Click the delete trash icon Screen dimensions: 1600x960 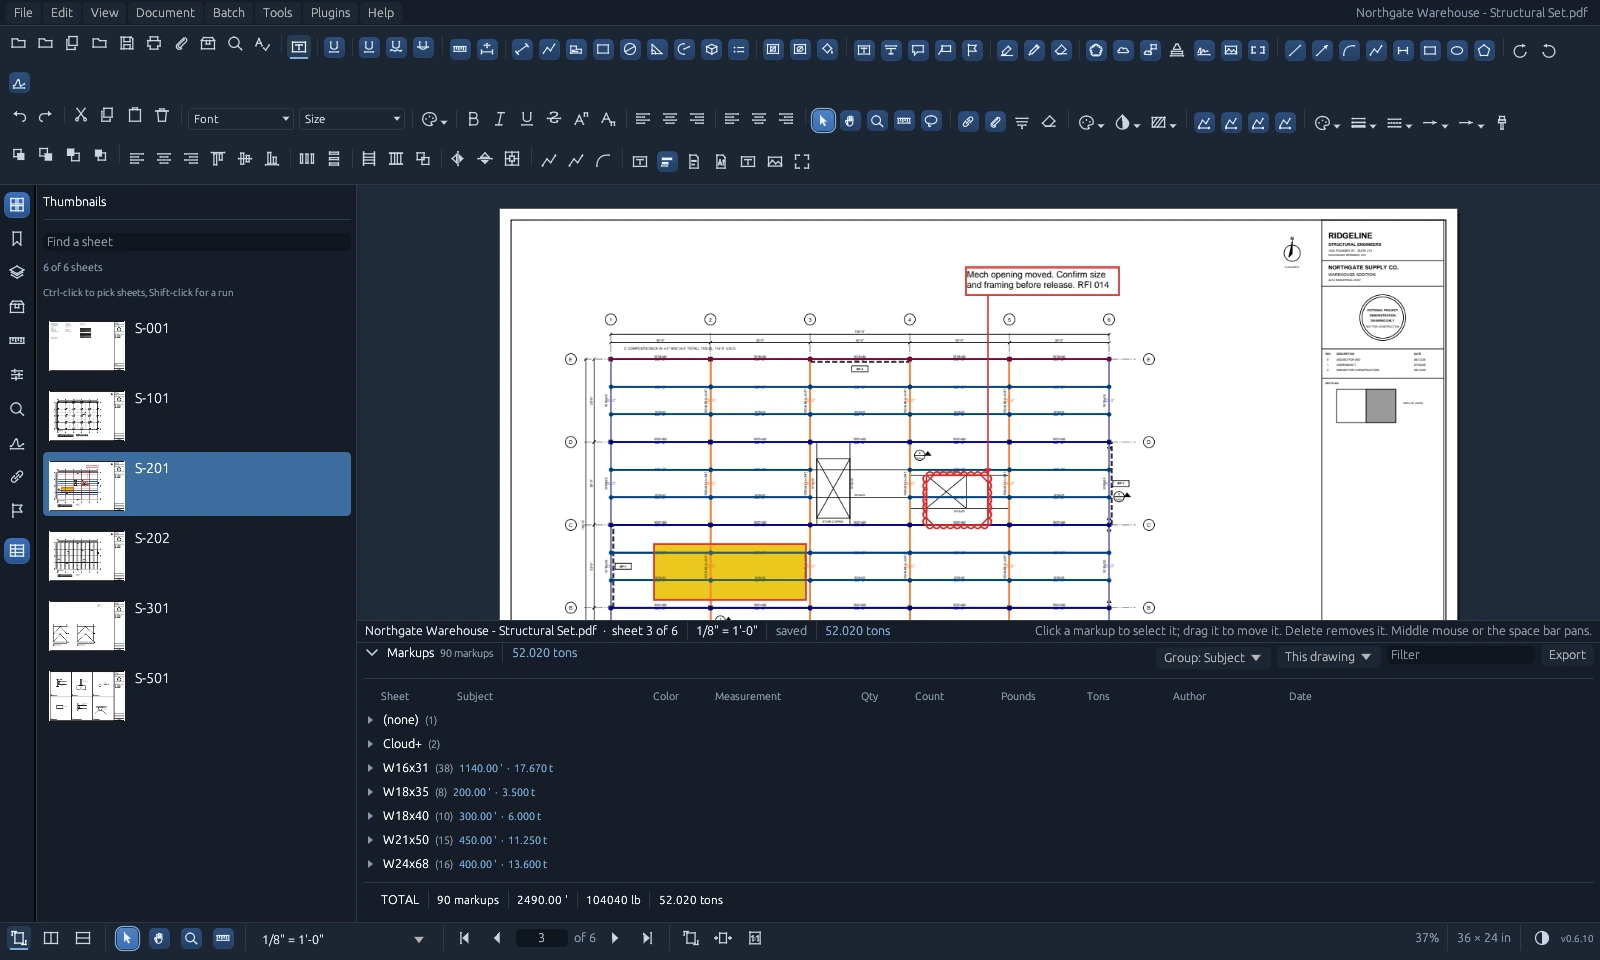point(162,115)
